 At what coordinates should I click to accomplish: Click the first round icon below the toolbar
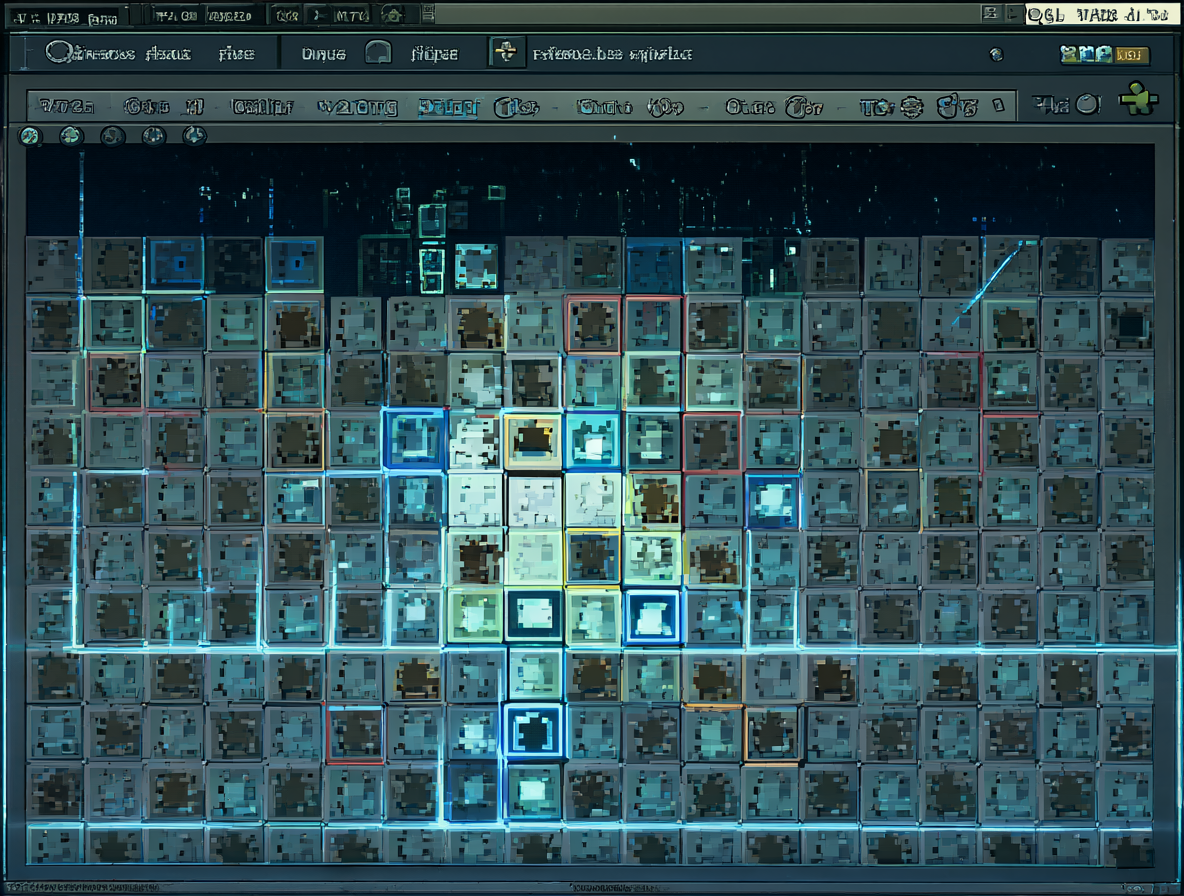pyautogui.click(x=29, y=136)
